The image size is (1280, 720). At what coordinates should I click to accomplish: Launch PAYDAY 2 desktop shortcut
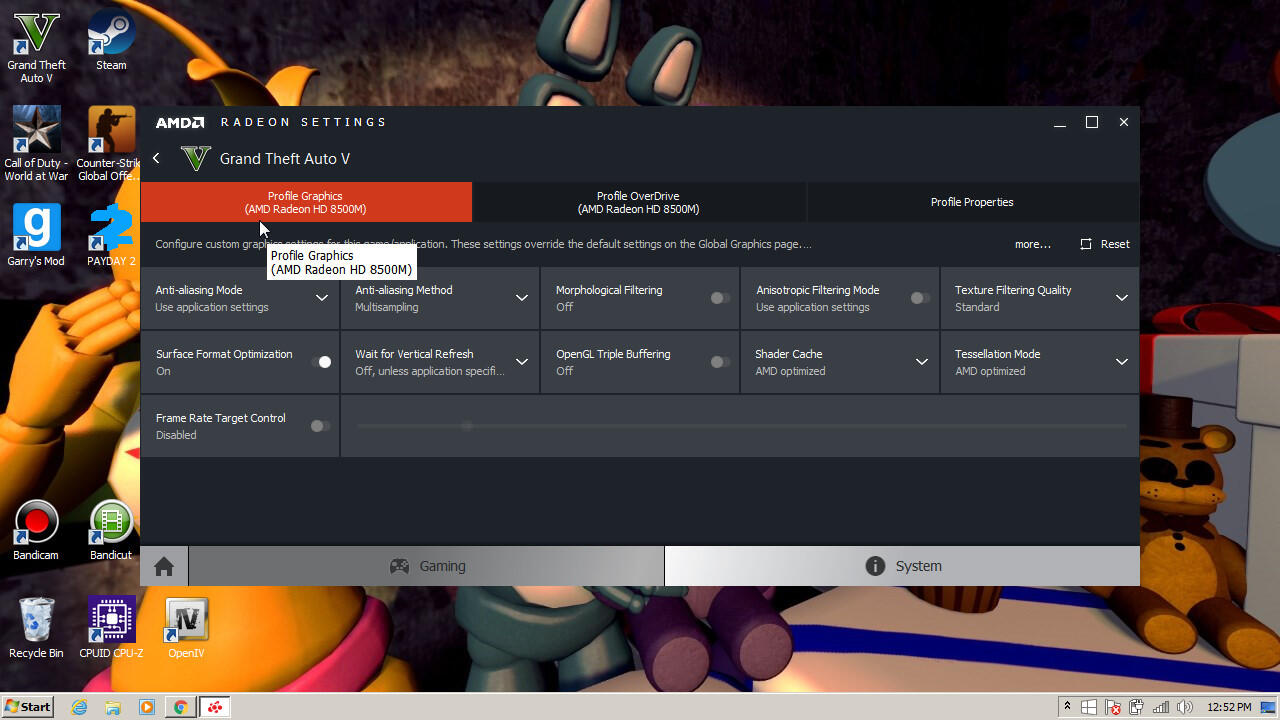[x=111, y=236]
